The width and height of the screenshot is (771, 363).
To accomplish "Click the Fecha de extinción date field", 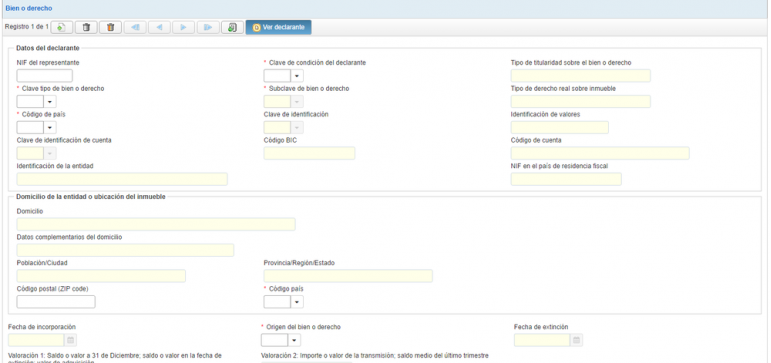I will (x=542, y=340).
